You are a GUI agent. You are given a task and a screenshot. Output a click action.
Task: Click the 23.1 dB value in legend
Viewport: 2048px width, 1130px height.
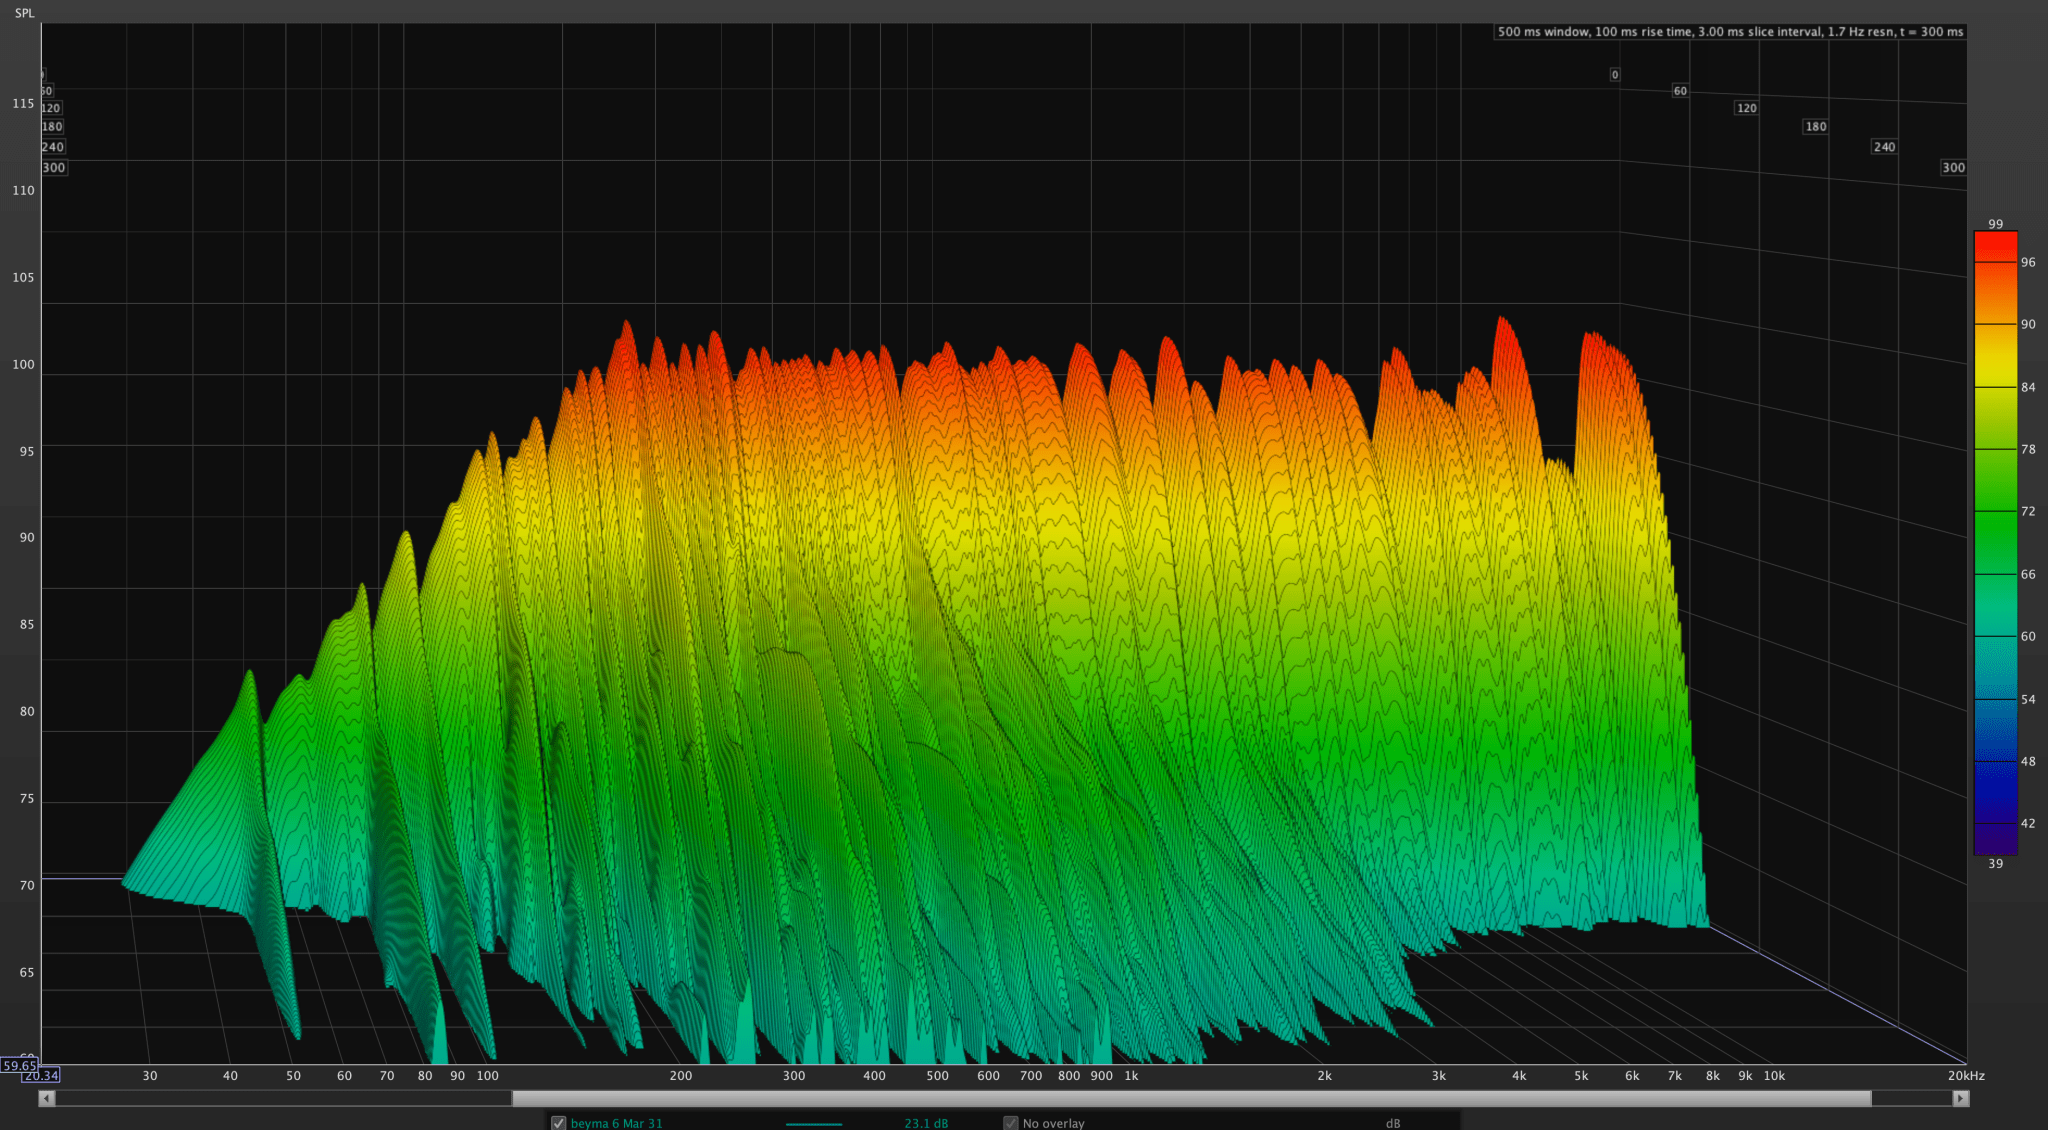click(x=926, y=1123)
